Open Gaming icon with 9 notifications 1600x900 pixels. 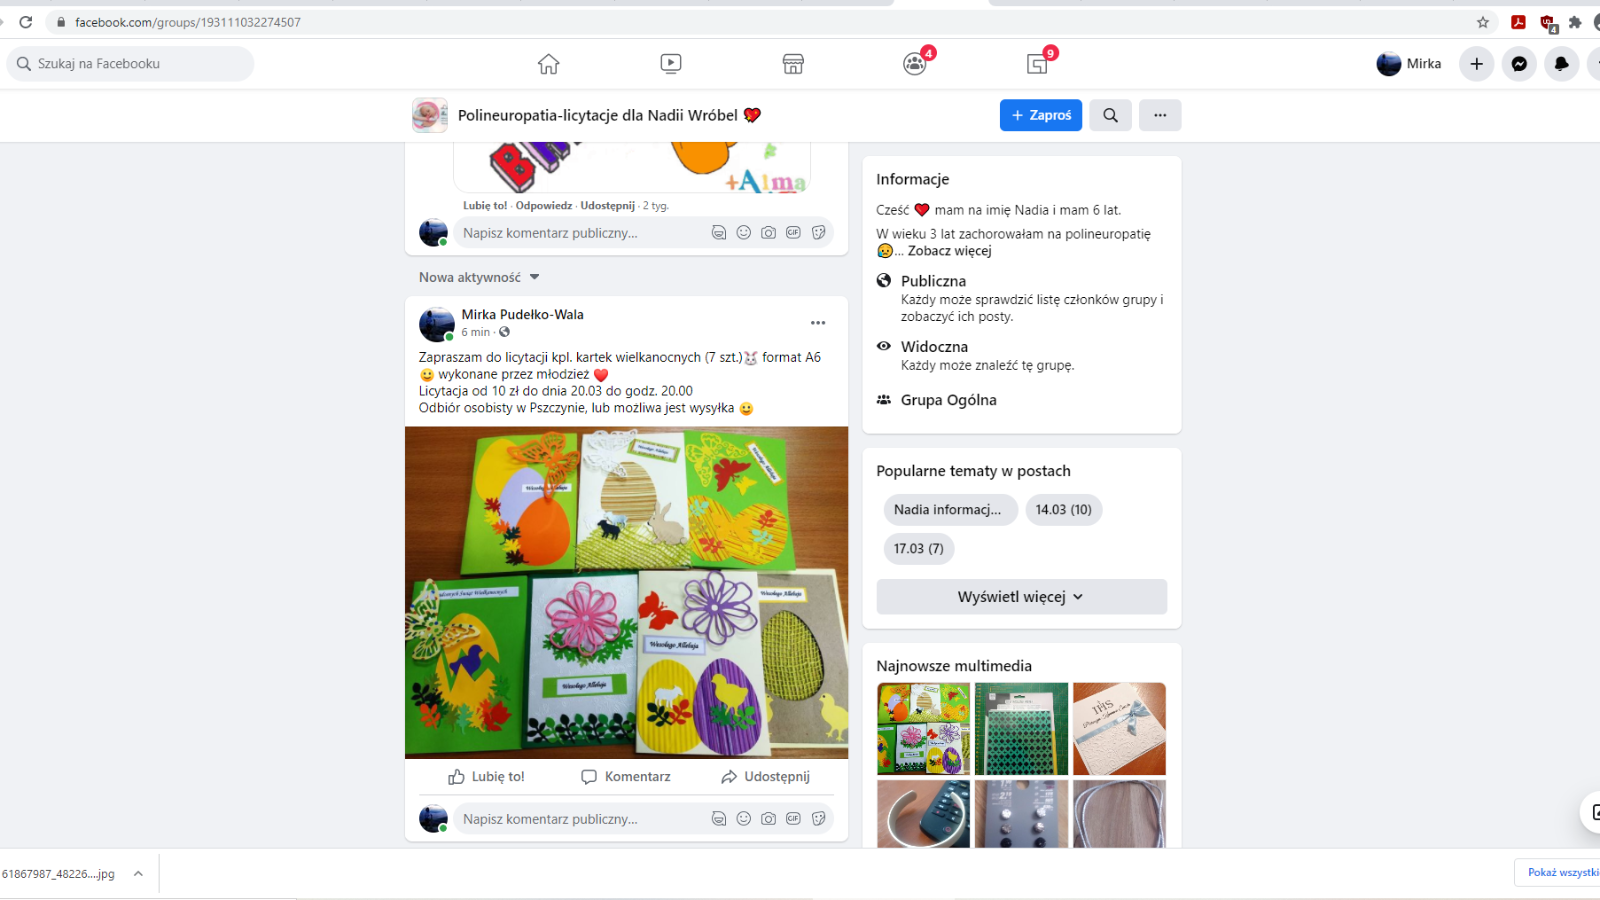point(1038,64)
